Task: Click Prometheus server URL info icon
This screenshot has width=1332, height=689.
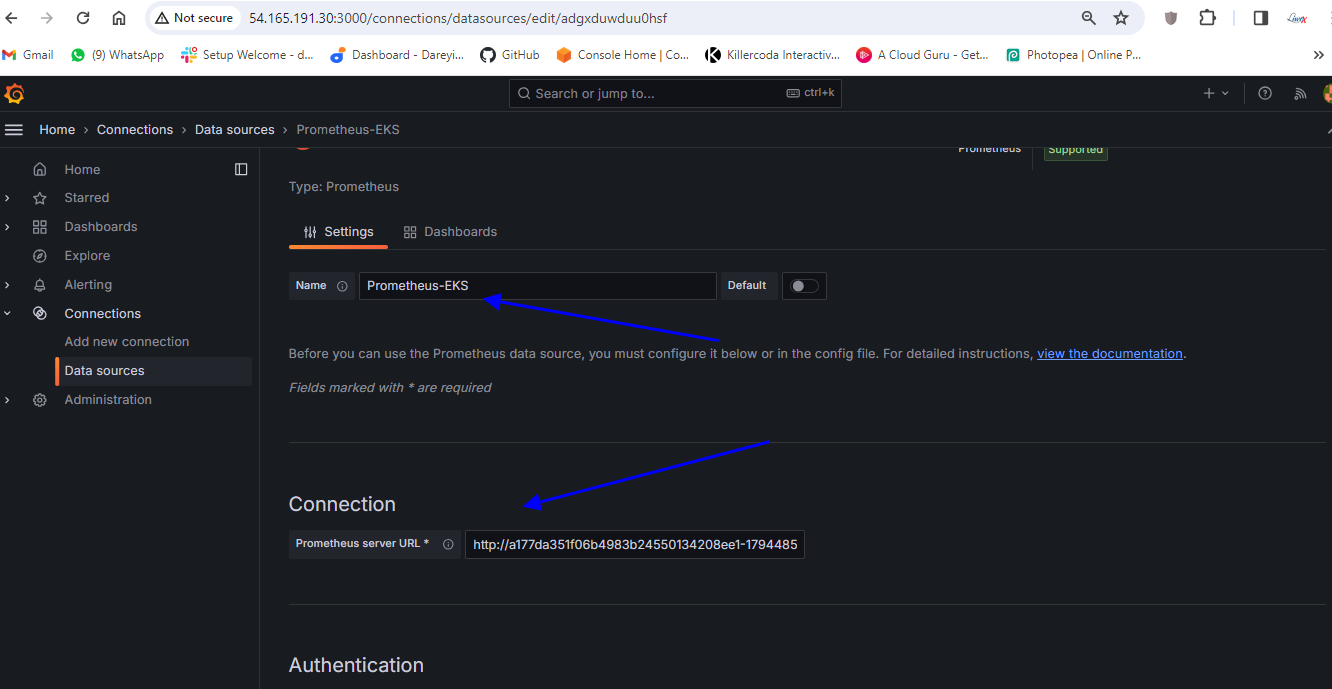Action: click(x=448, y=545)
